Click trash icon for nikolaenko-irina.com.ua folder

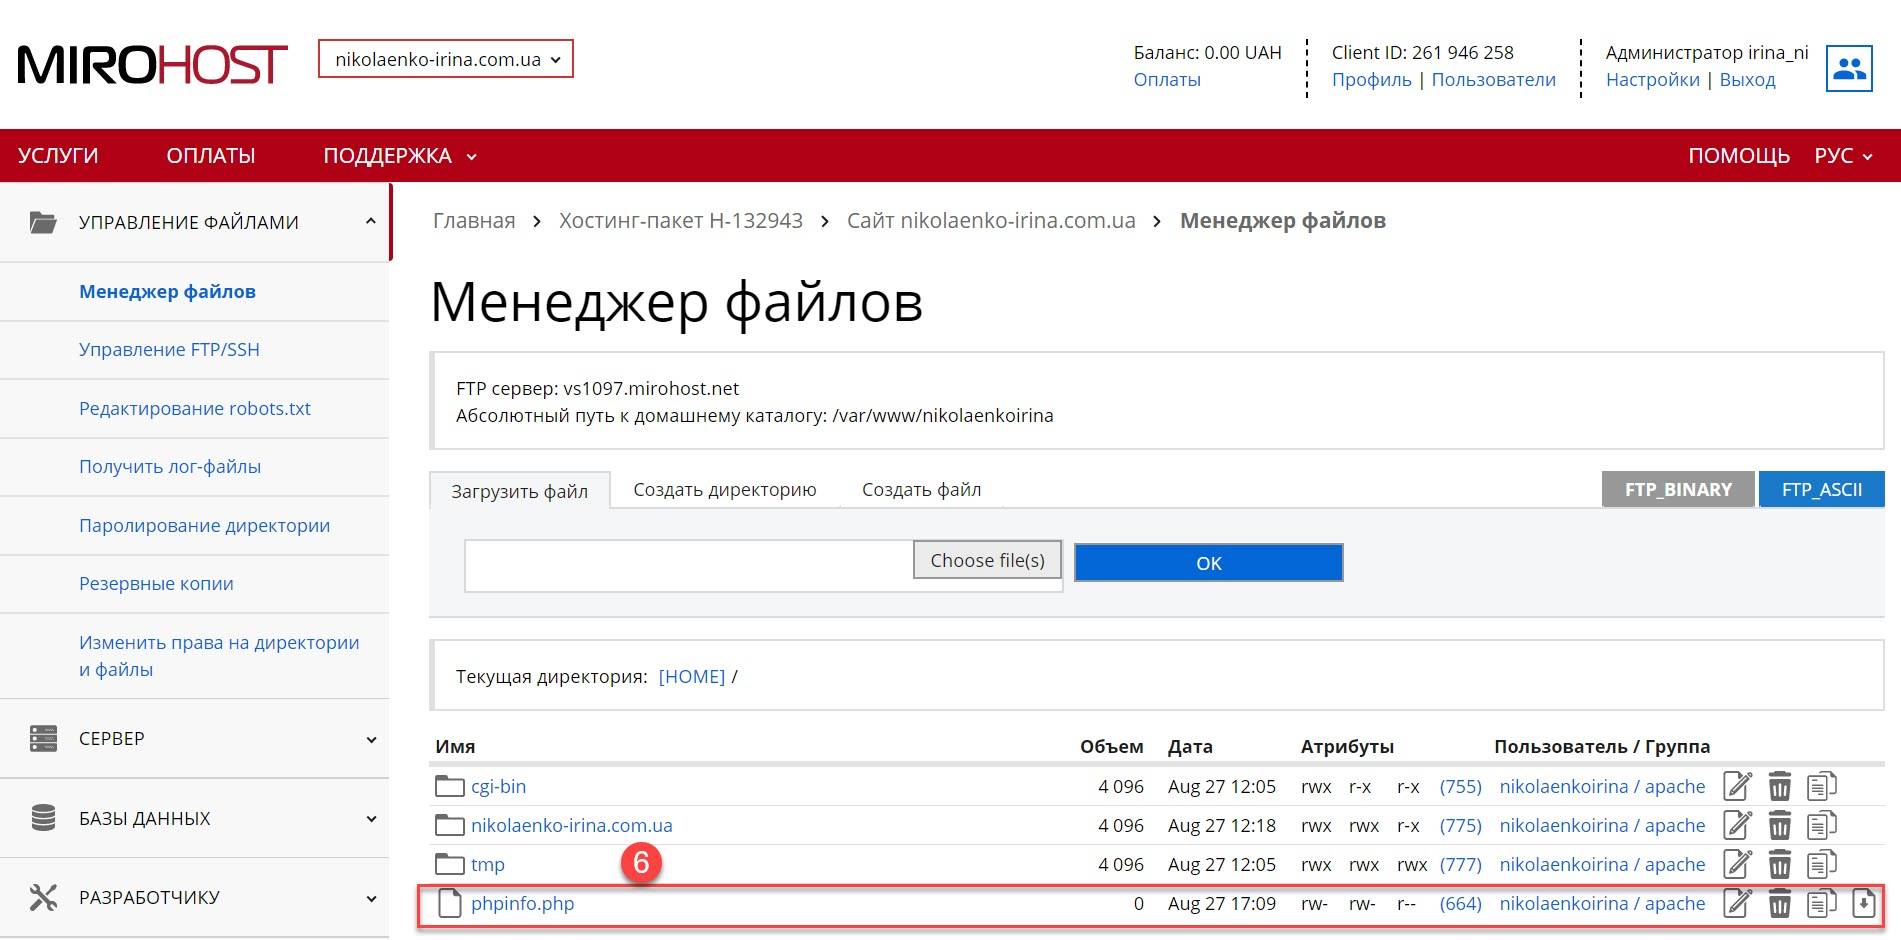tap(1780, 826)
